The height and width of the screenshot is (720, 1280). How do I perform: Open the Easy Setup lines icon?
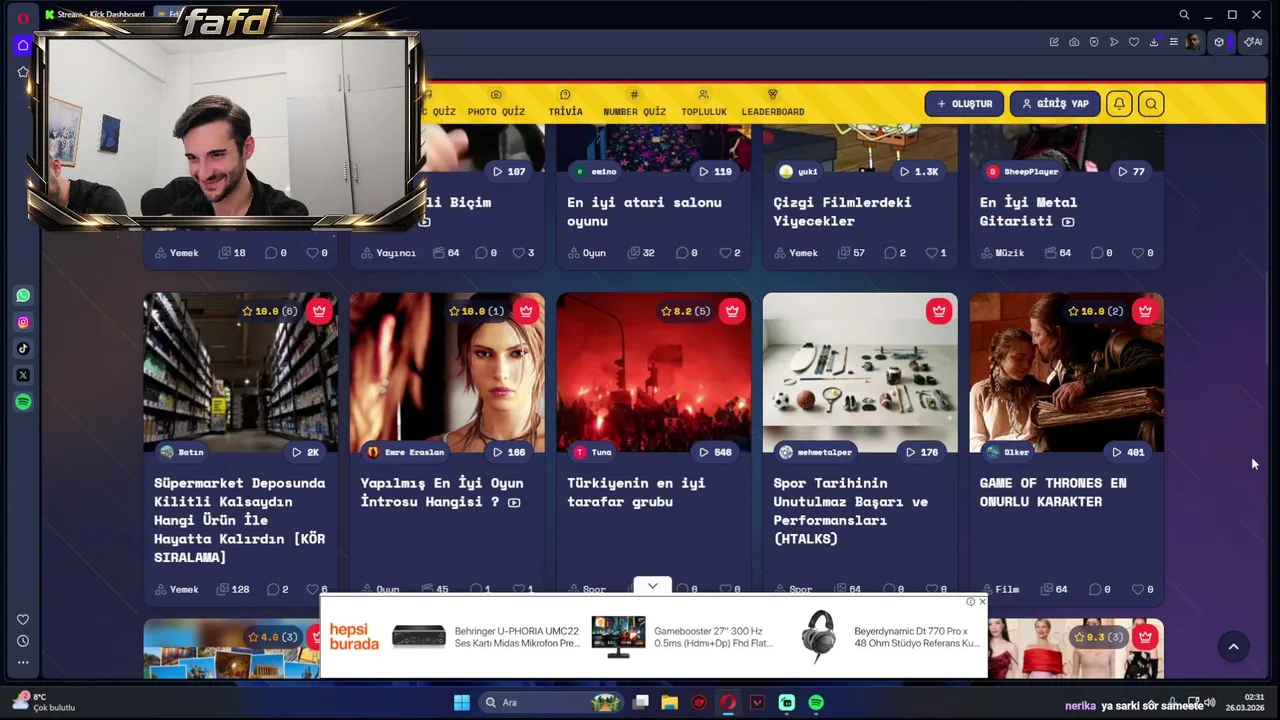[x=1174, y=42]
